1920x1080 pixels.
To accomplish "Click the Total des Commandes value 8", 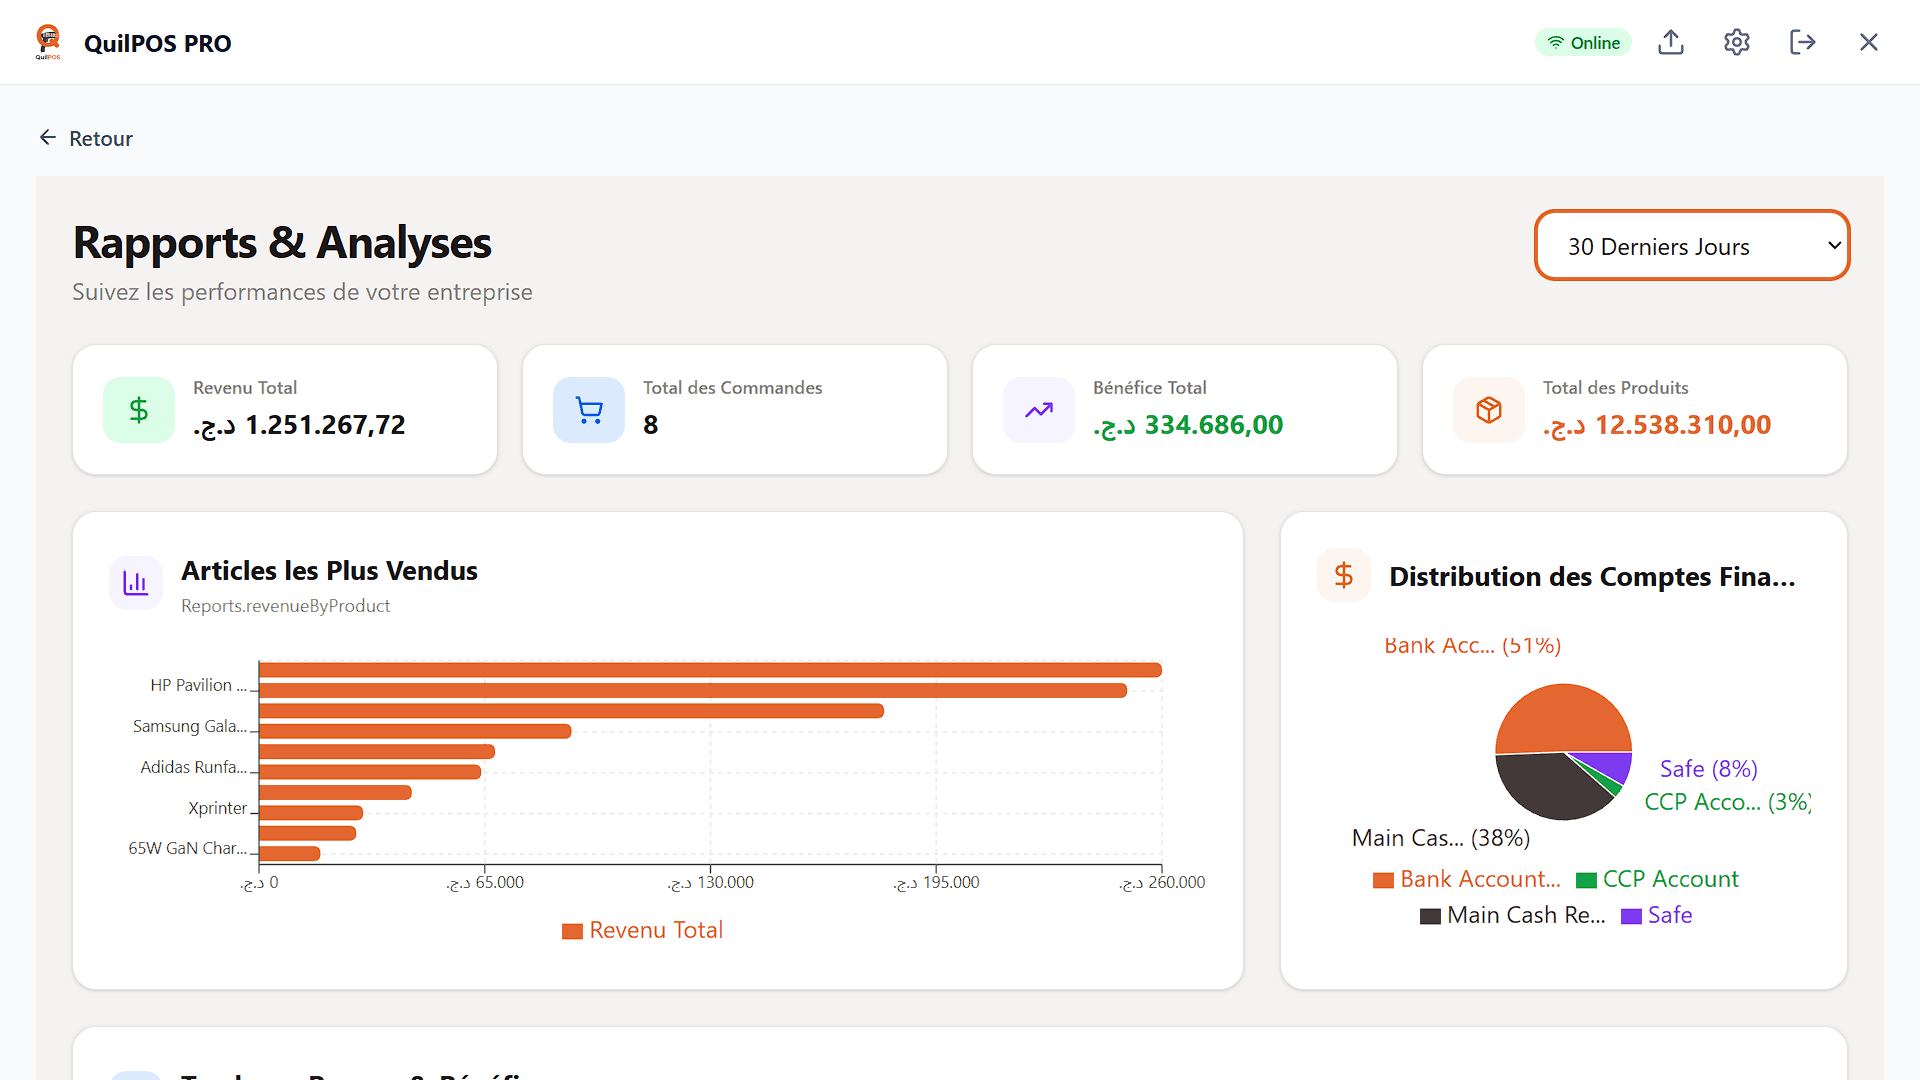I will point(651,425).
